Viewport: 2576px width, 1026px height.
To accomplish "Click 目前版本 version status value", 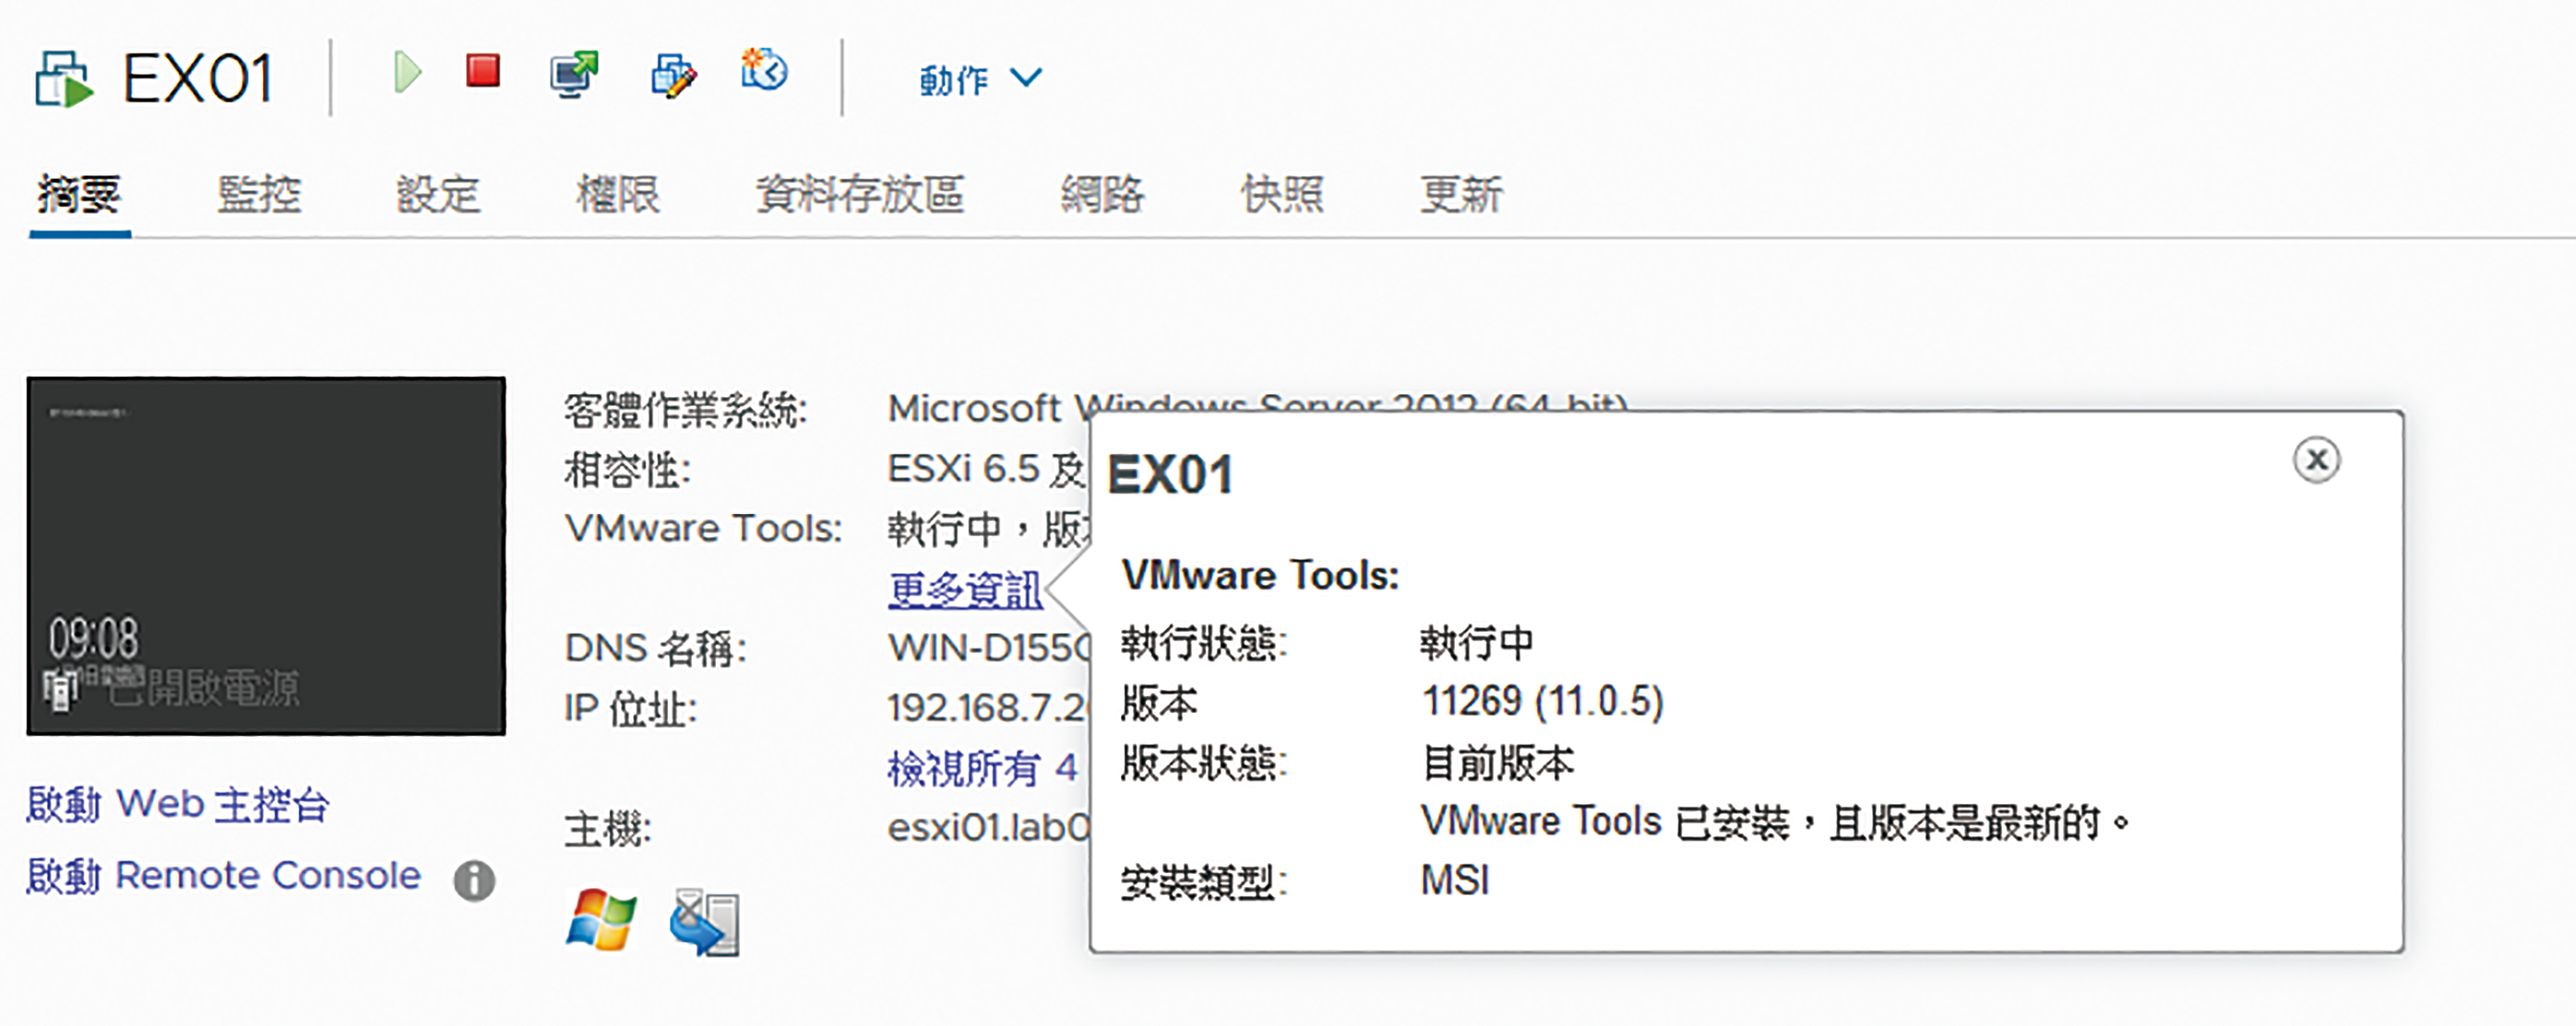I will click(1498, 763).
